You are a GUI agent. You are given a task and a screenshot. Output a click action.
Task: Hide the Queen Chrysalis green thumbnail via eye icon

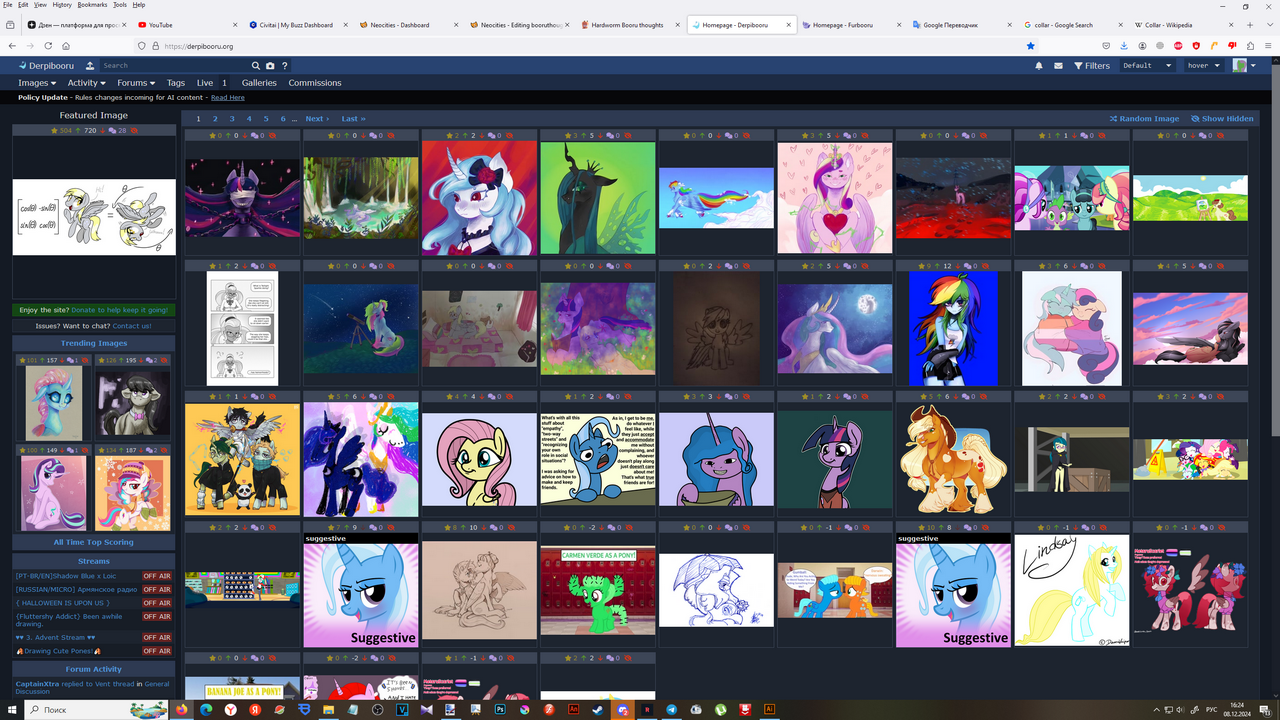click(x=629, y=135)
